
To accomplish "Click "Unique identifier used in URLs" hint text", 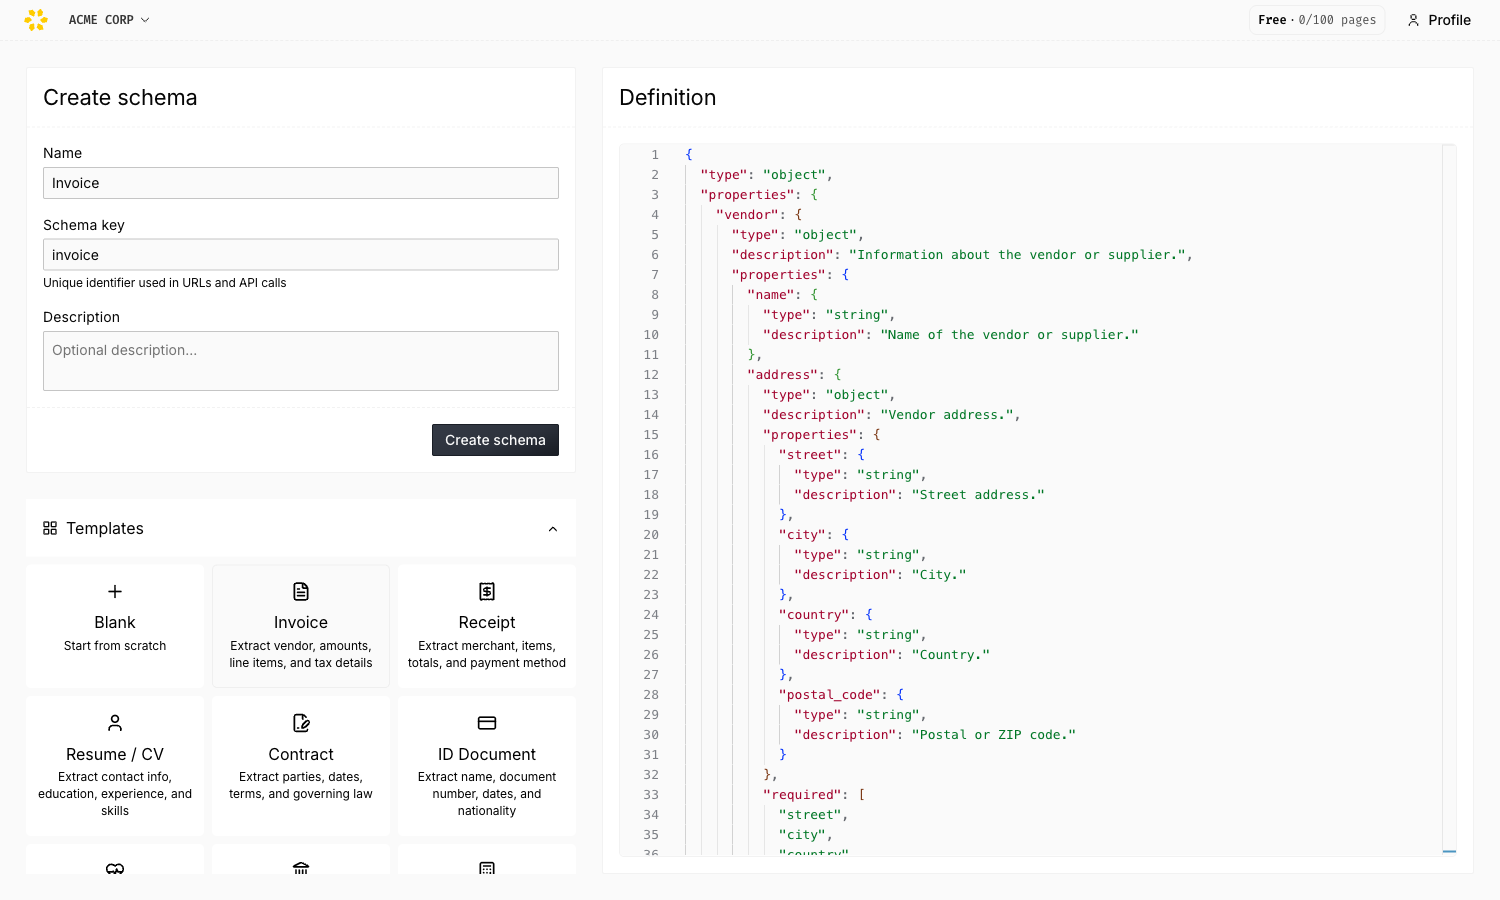I will (x=165, y=283).
